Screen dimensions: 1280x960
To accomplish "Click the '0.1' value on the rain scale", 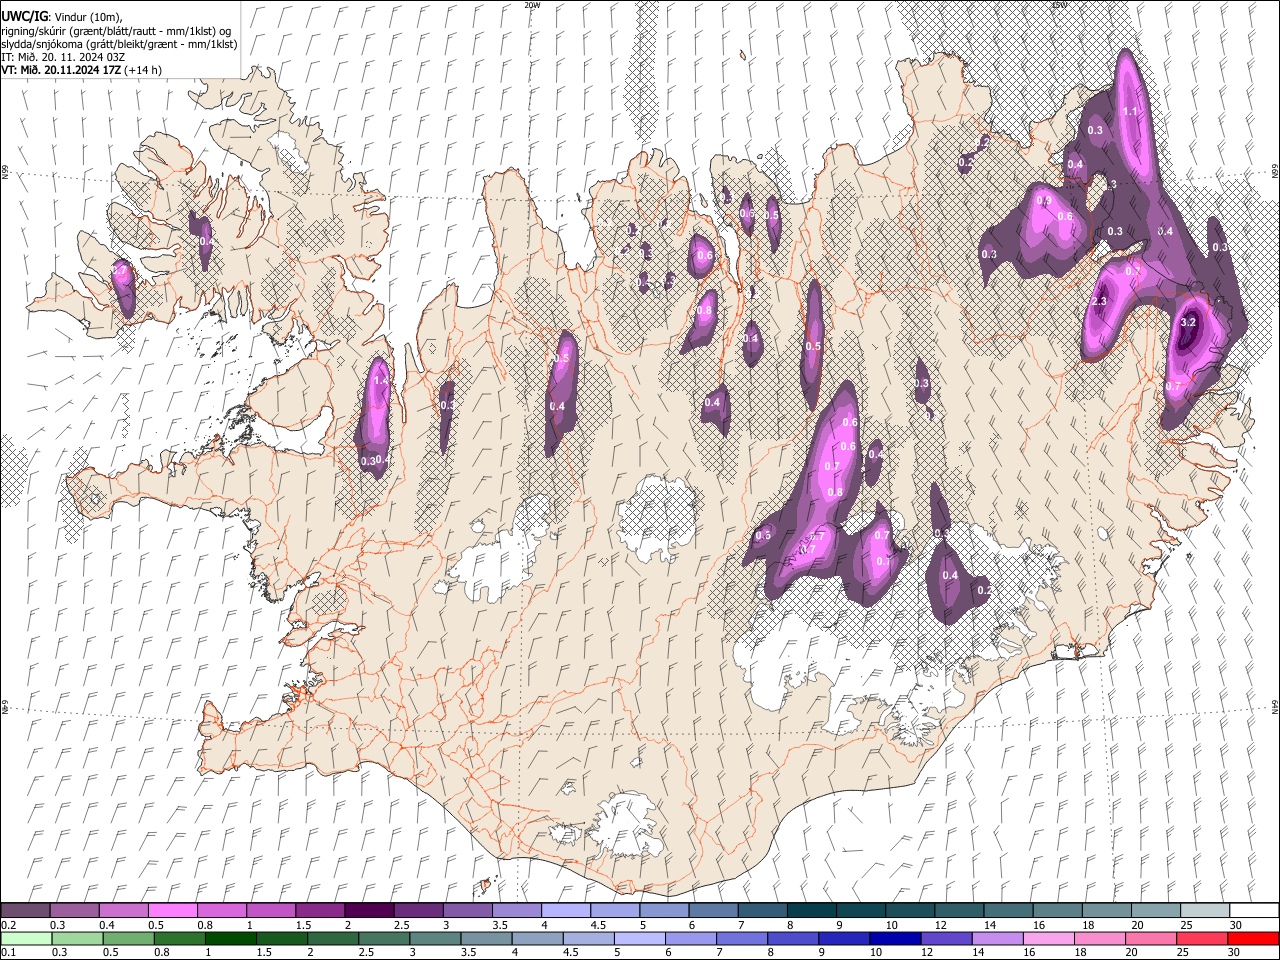I will pyautogui.click(x=8, y=953).
